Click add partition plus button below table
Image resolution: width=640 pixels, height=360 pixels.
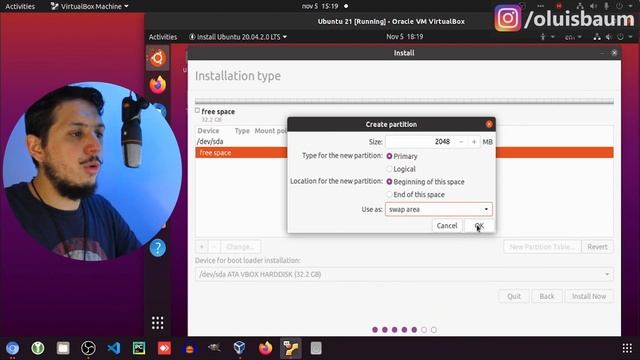tap(201, 247)
